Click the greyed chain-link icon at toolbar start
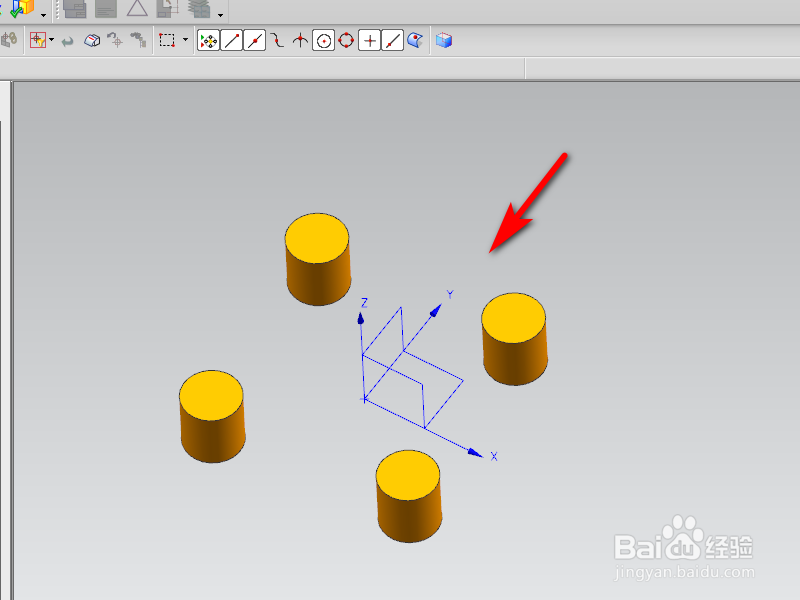The height and width of the screenshot is (600, 800). coord(9,40)
